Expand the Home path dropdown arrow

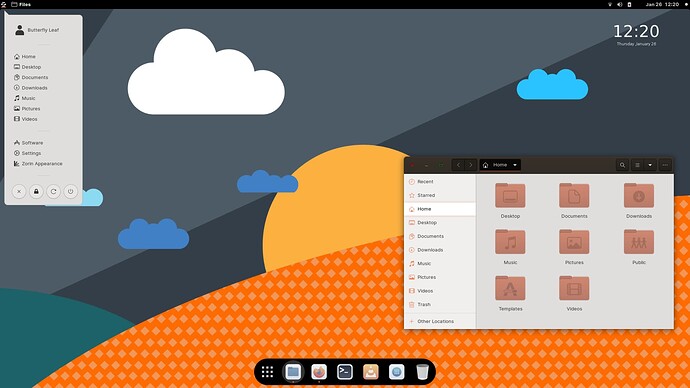tap(514, 165)
